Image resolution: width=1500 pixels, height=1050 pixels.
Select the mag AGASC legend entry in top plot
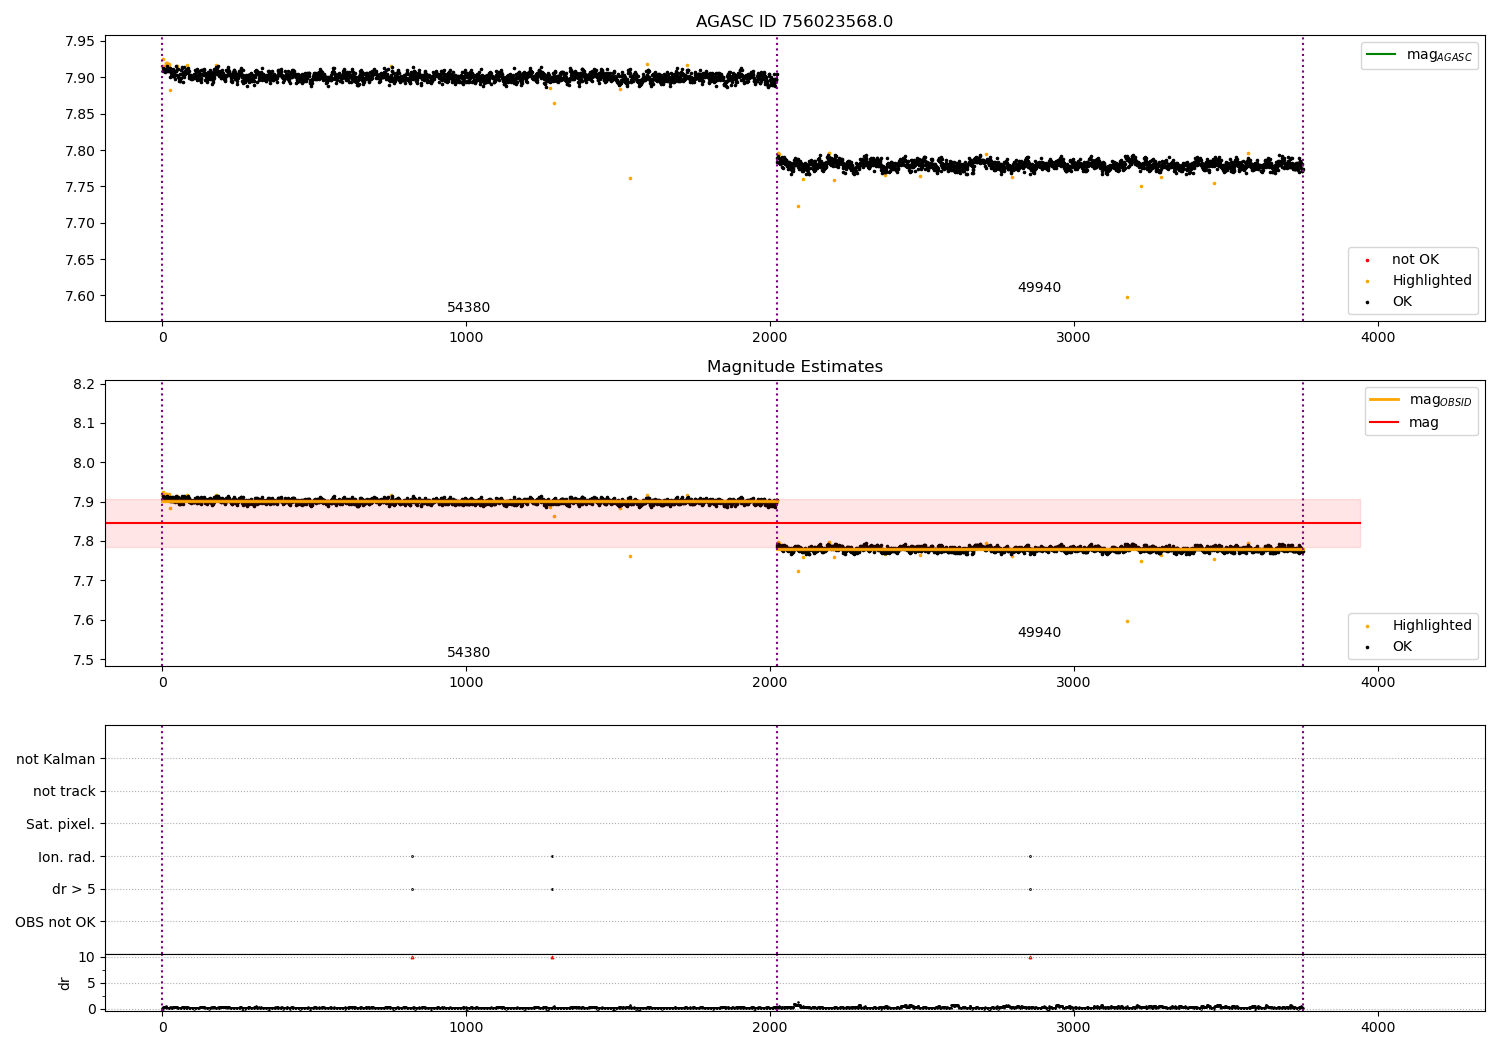point(1419,55)
